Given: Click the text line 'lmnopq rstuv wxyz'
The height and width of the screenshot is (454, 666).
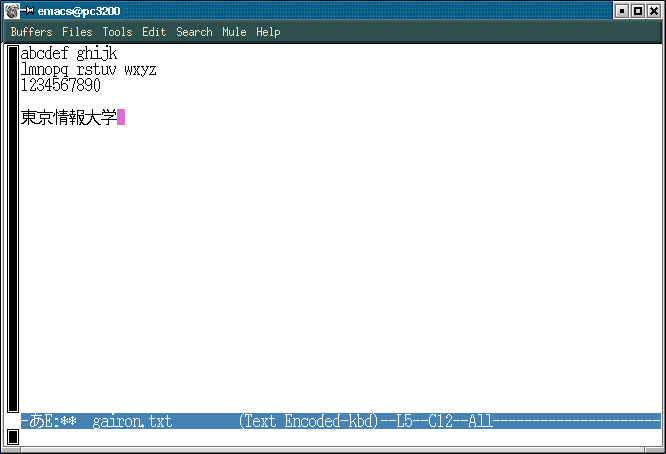Looking at the screenshot, I should click(x=89, y=69).
